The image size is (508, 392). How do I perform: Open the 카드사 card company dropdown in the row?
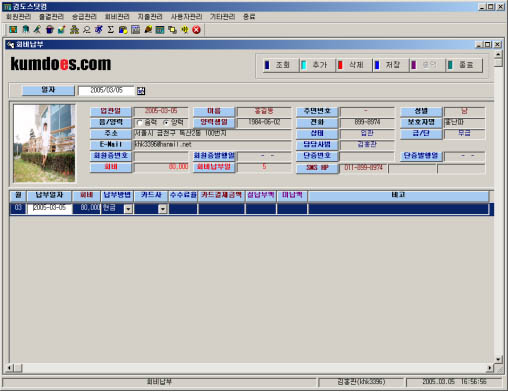[162, 209]
